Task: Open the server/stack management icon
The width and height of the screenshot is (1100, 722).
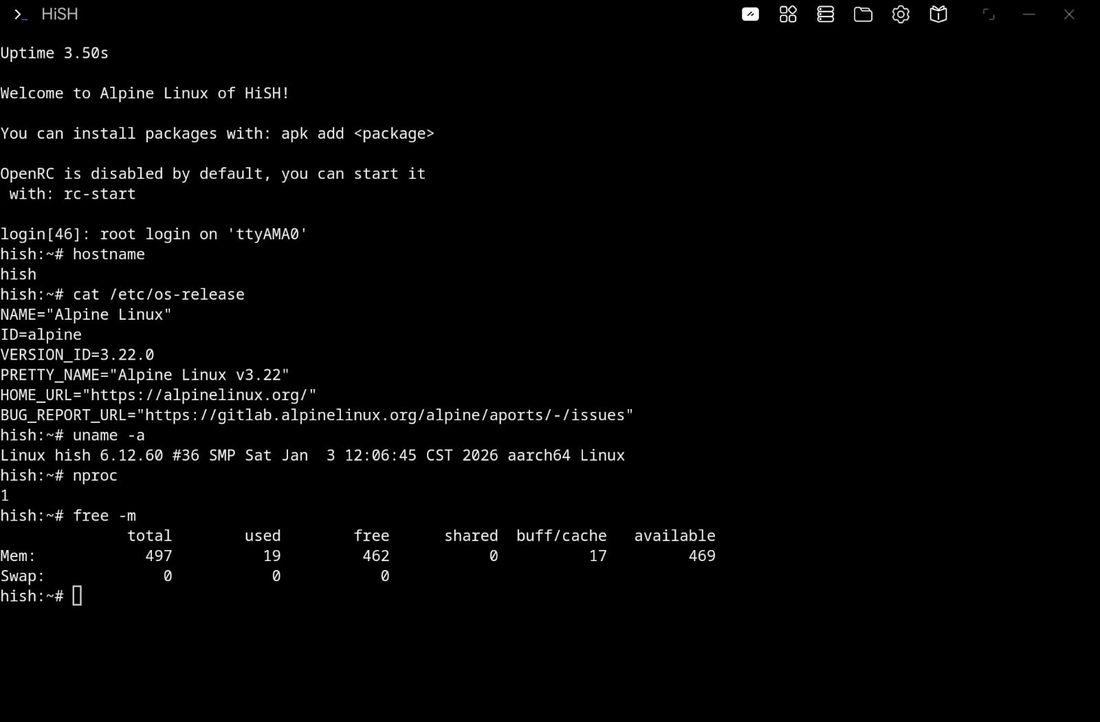Action: coord(825,14)
